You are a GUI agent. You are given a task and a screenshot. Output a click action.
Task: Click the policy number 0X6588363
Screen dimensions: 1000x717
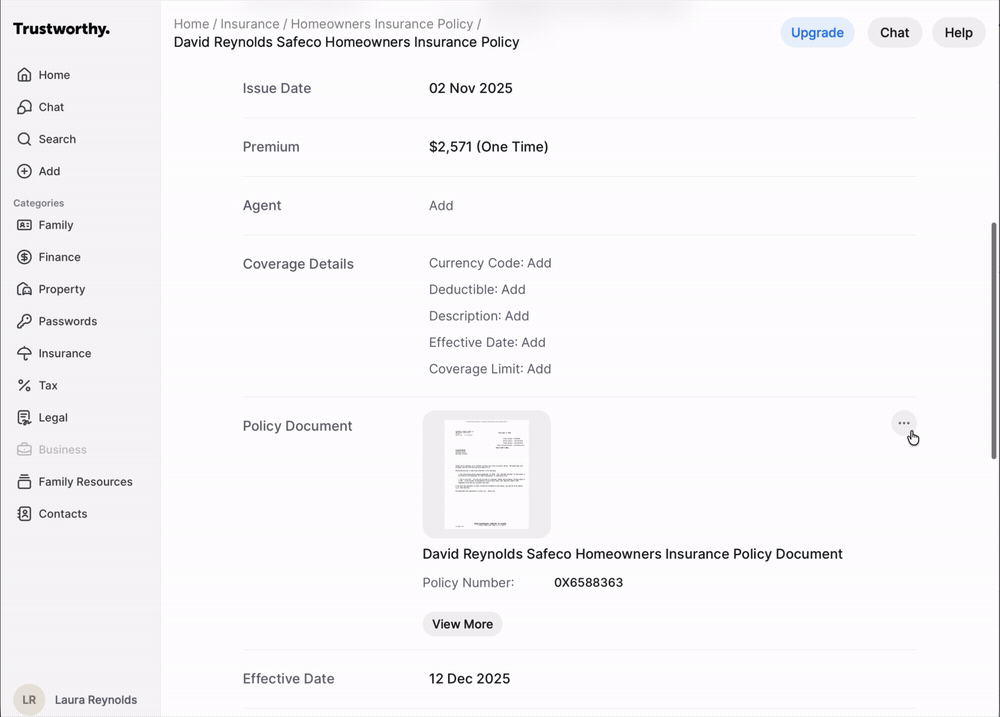(x=588, y=582)
